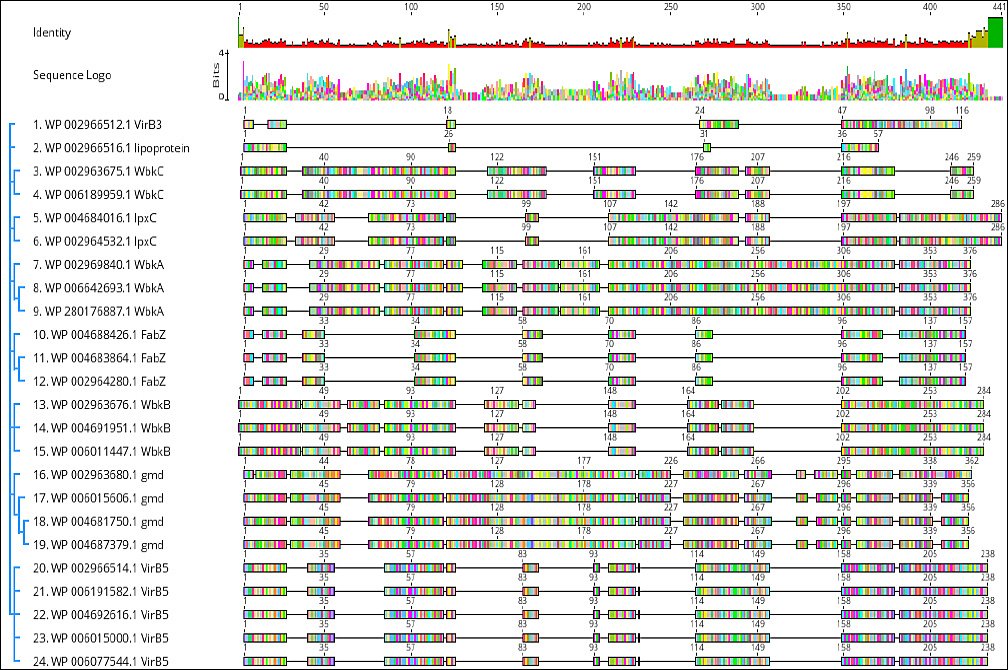Select the Identity track label
This screenshot has height=670, width=1008.
point(52,33)
